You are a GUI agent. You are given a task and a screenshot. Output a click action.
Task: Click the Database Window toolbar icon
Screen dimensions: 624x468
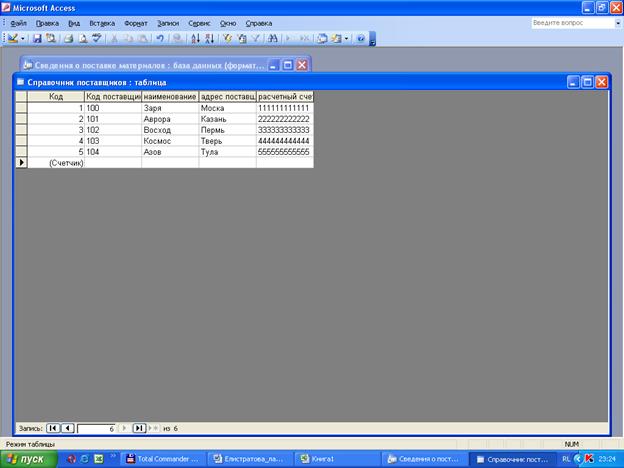pyautogui.click(x=322, y=39)
